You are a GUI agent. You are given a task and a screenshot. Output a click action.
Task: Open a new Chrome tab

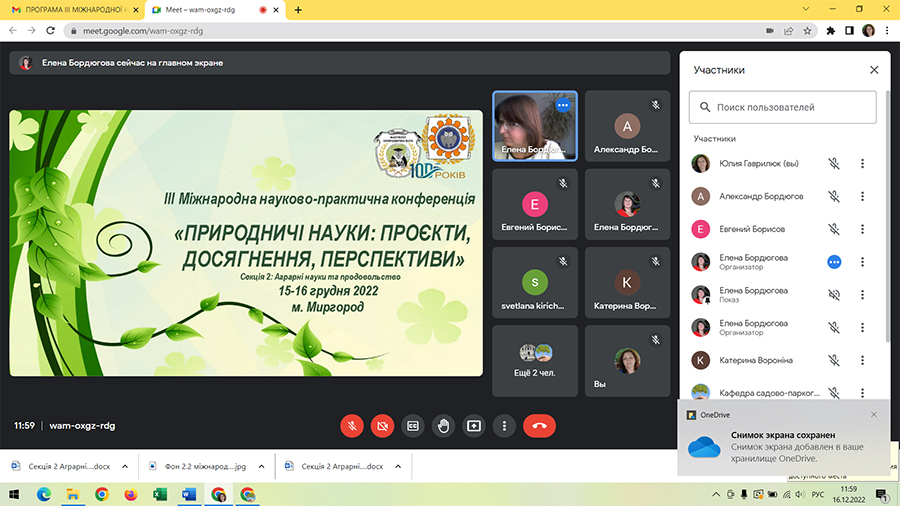298,9
